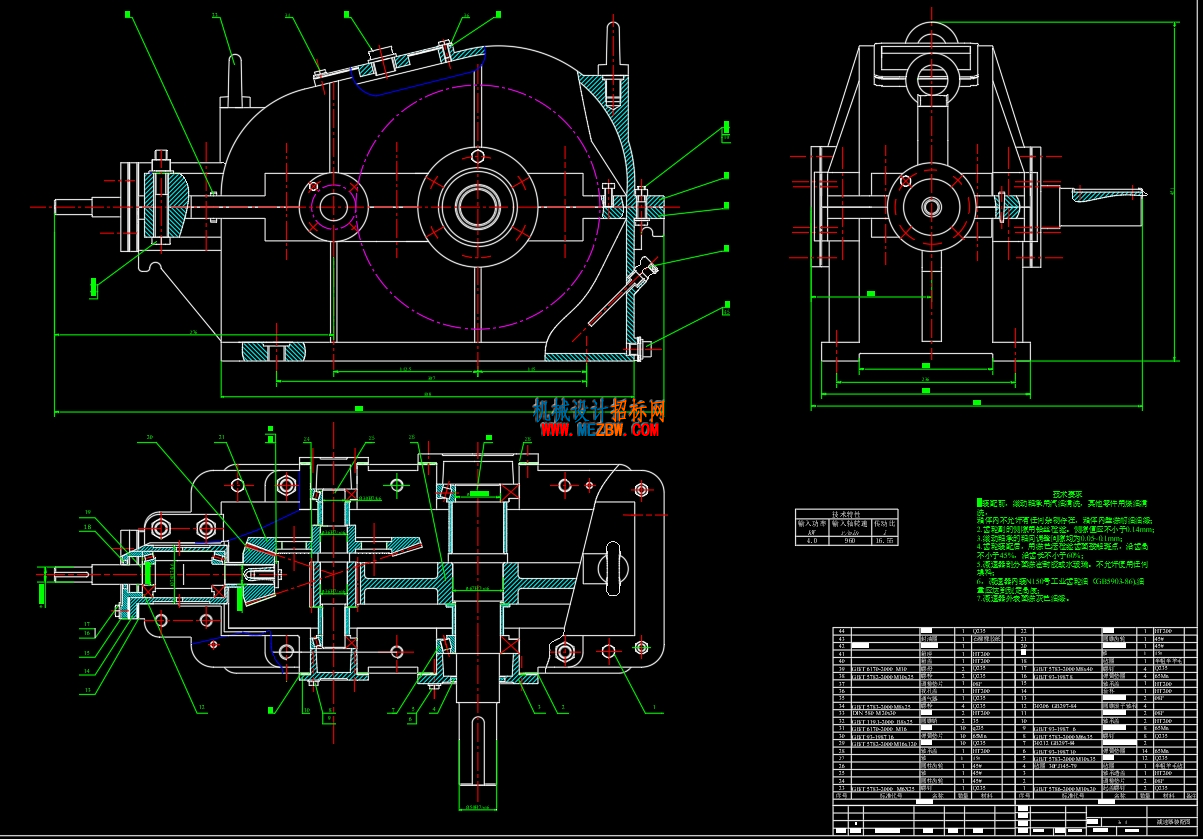Select the magenta pitch circle of large gear
This screenshot has height=839, width=1203.
[x=477, y=206]
